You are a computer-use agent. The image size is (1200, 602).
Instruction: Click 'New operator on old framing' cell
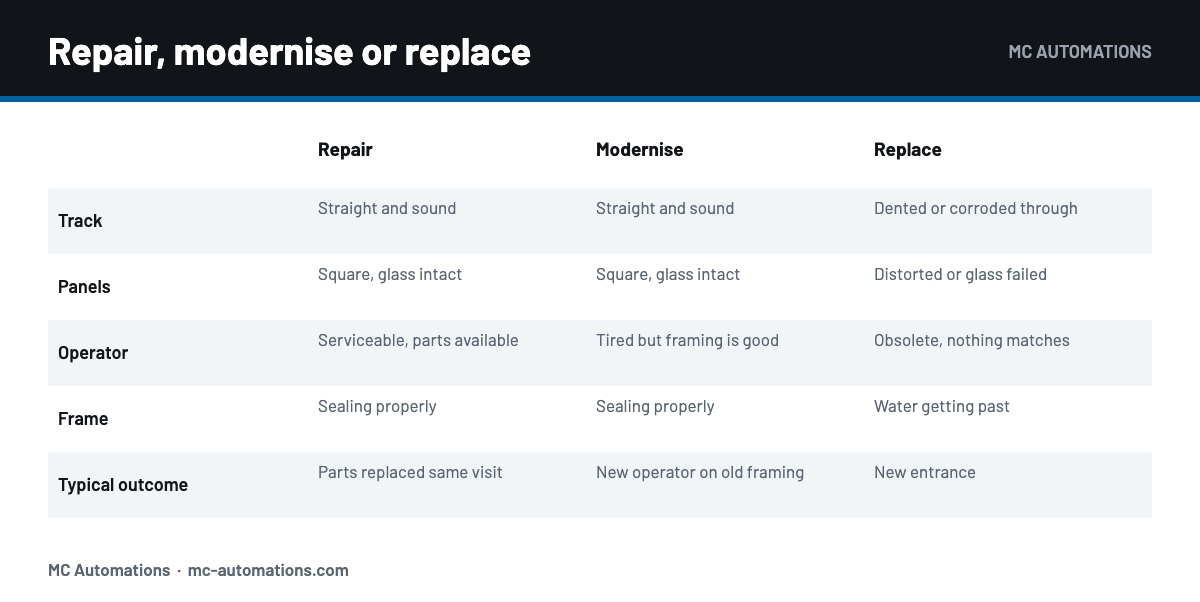pyautogui.click(x=700, y=473)
